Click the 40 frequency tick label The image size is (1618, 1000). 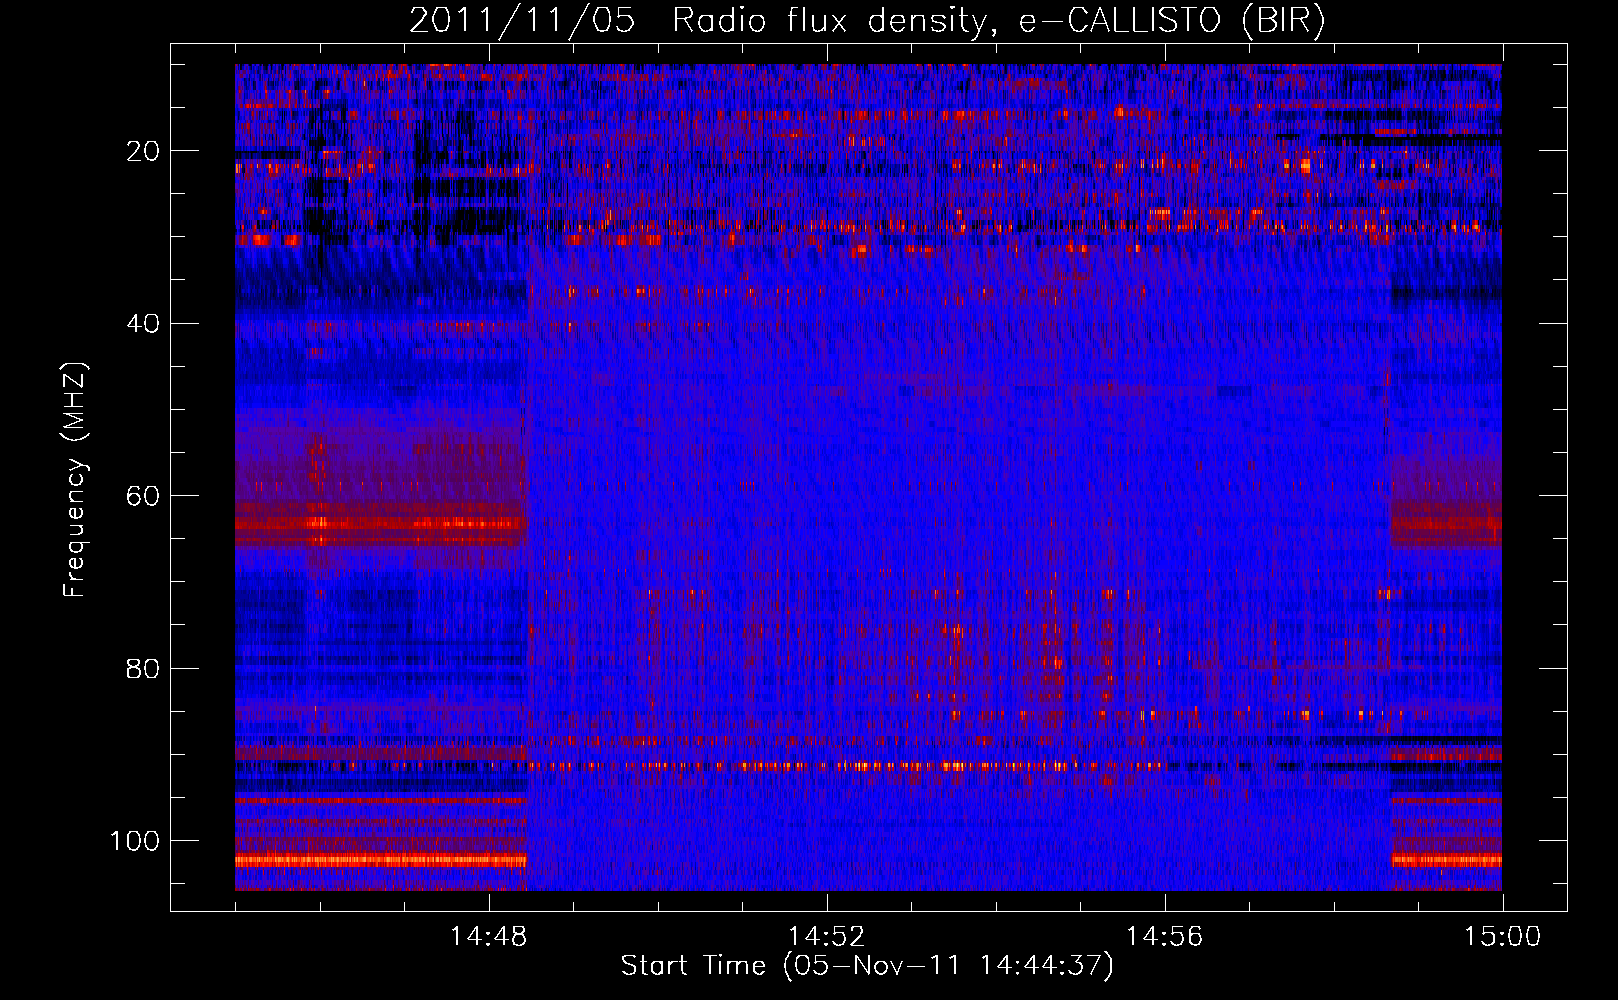coord(143,324)
